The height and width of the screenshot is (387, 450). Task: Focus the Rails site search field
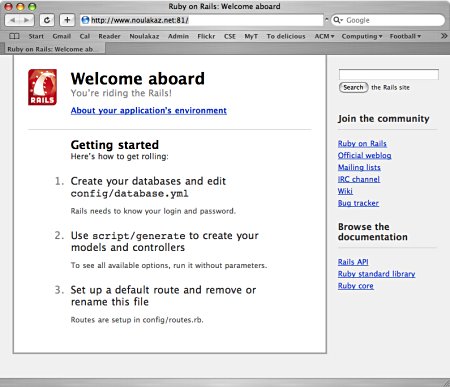[x=389, y=74]
